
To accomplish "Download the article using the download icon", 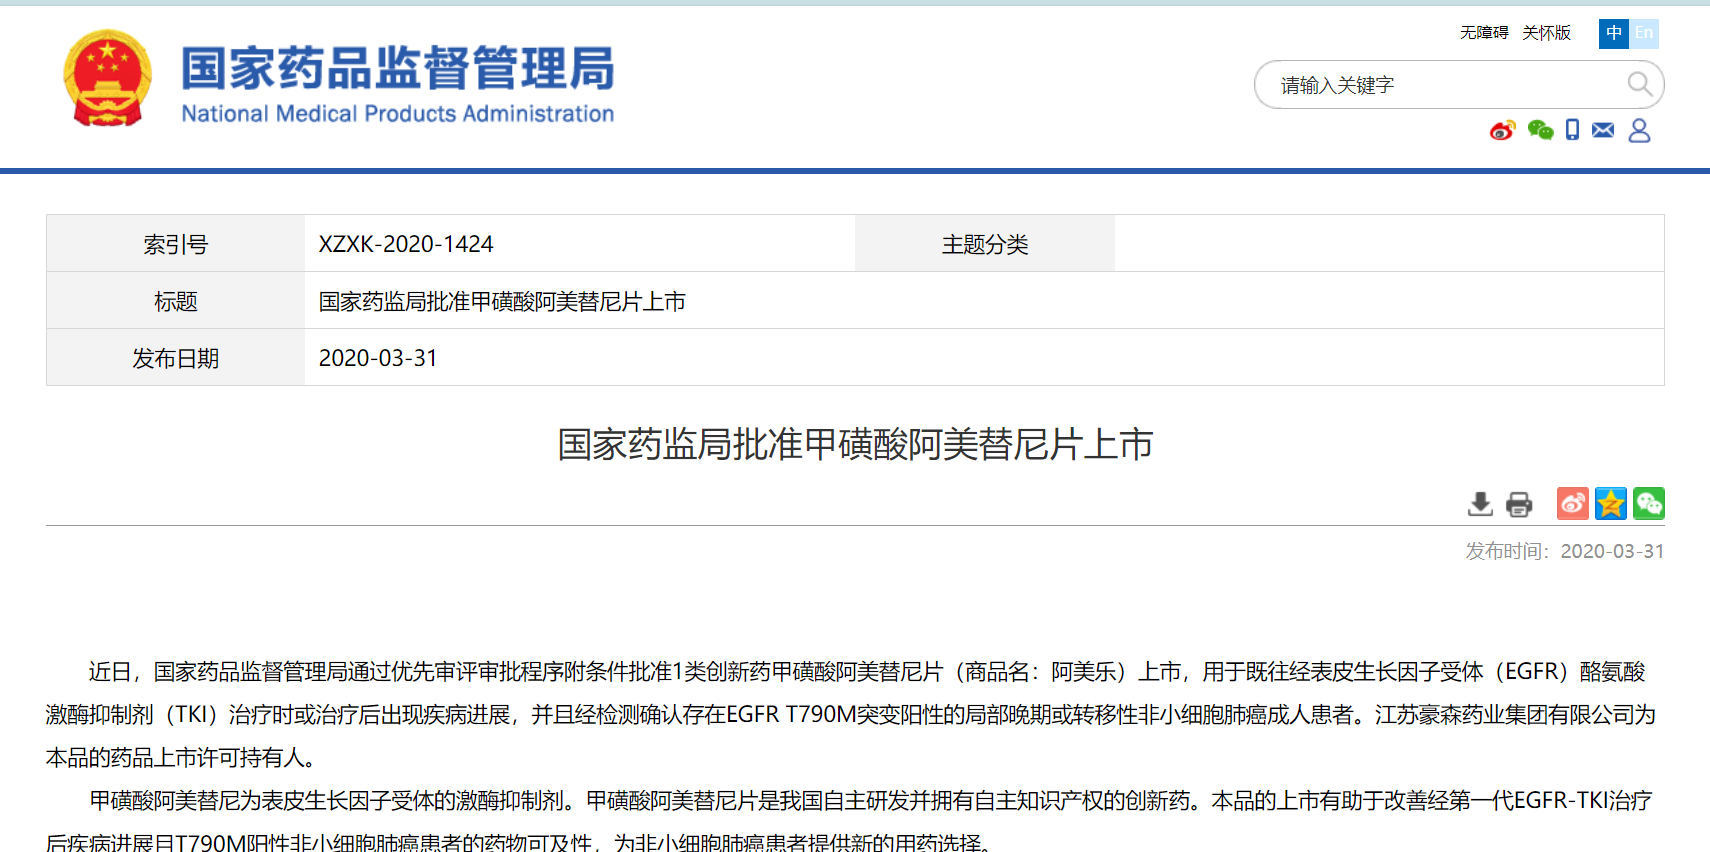I will 1480,504.
